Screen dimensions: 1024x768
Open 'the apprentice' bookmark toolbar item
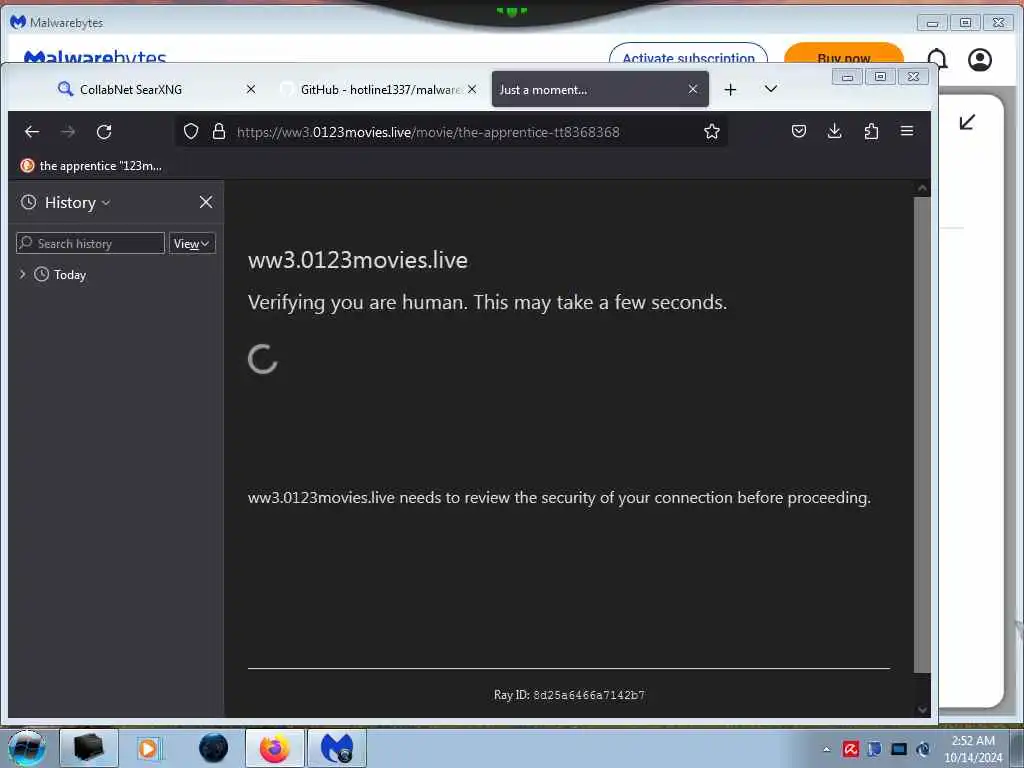tap(91, 166)
